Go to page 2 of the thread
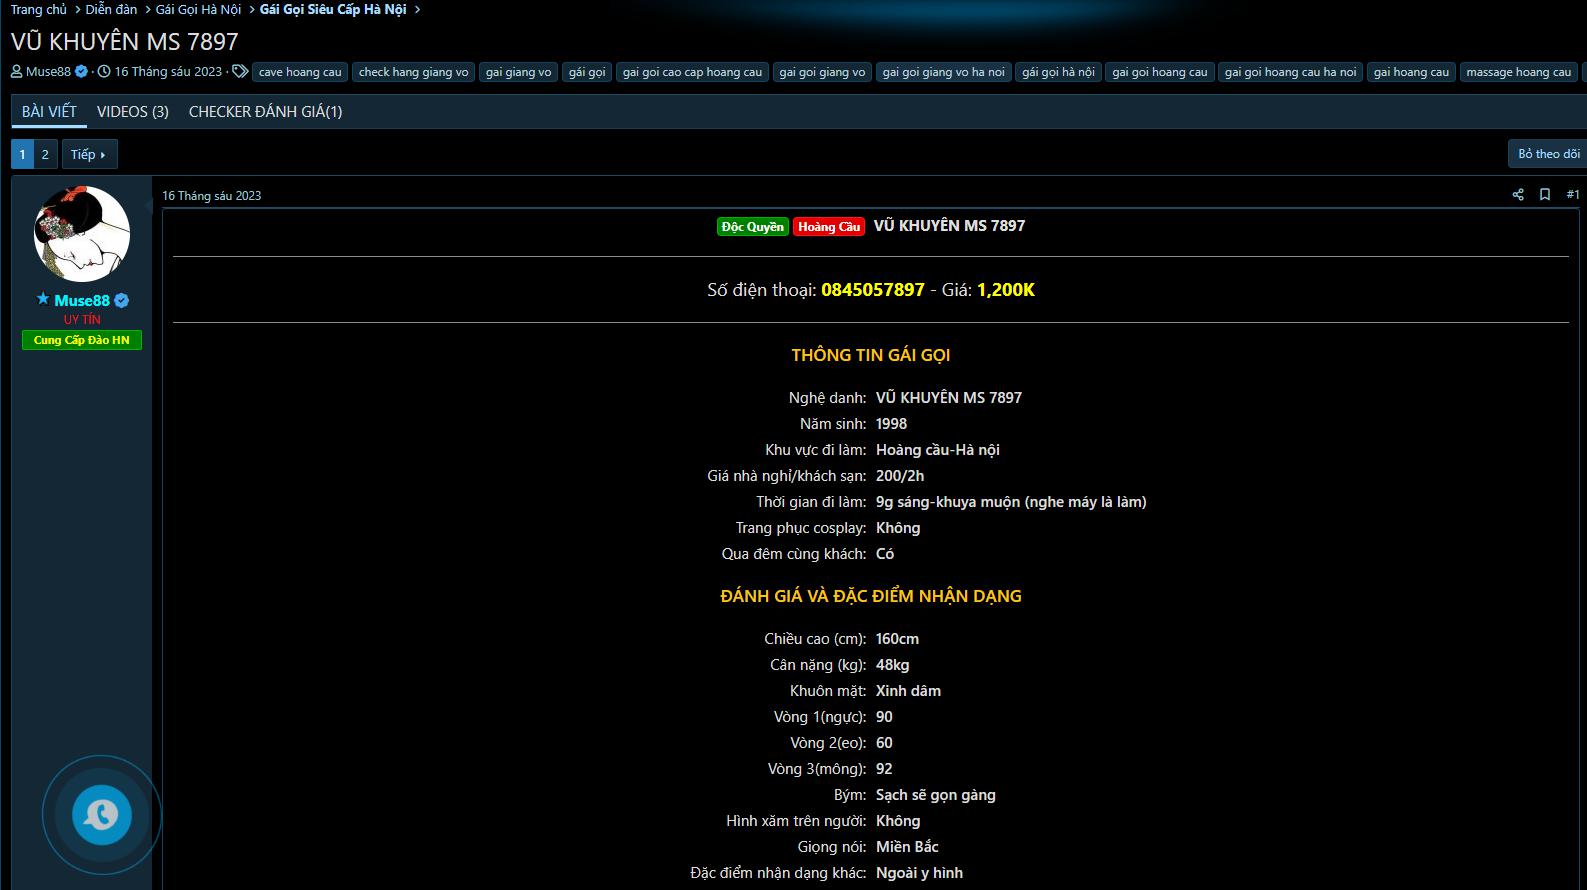Viewport: 1587px width, 890px height. (45, 154)
